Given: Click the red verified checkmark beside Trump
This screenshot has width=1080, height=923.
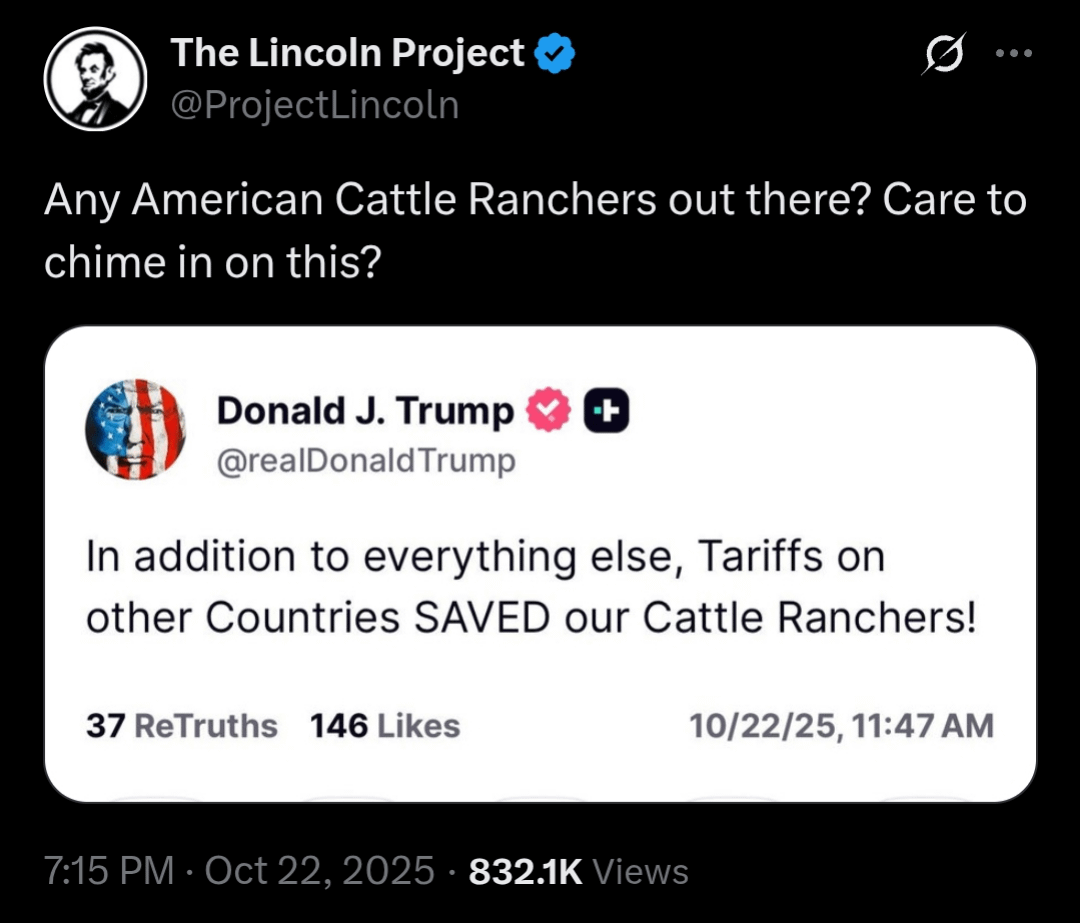Looking at the screenshot, I should 547,411.
